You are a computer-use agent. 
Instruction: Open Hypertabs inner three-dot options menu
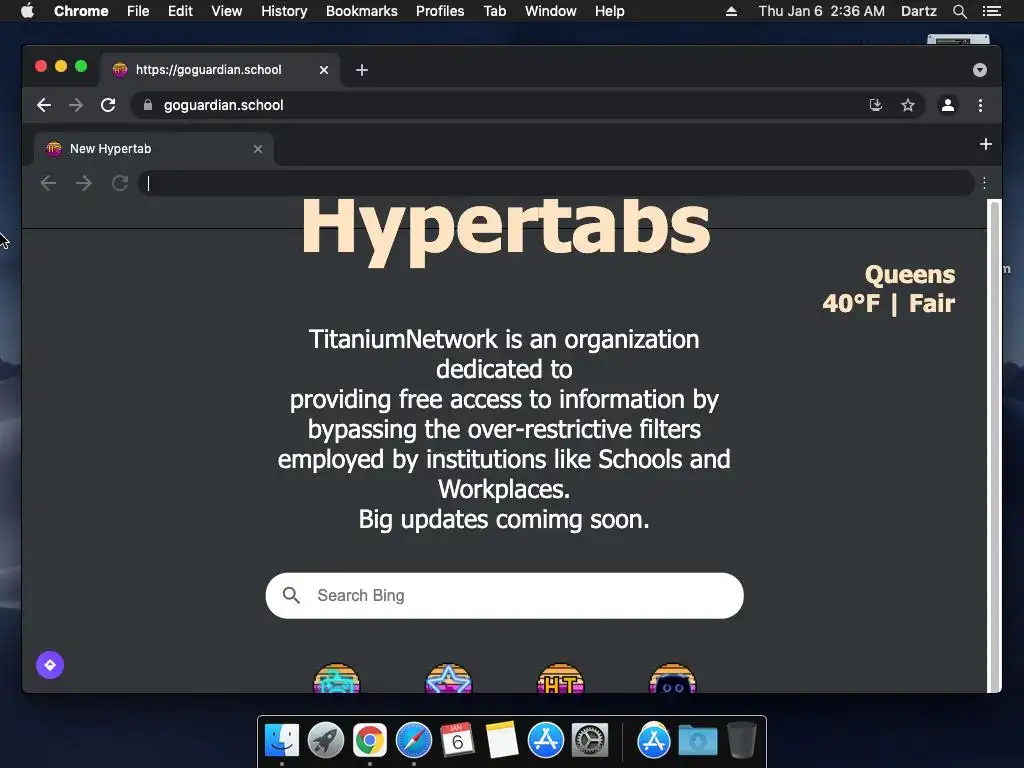click(x=984, y=184)
